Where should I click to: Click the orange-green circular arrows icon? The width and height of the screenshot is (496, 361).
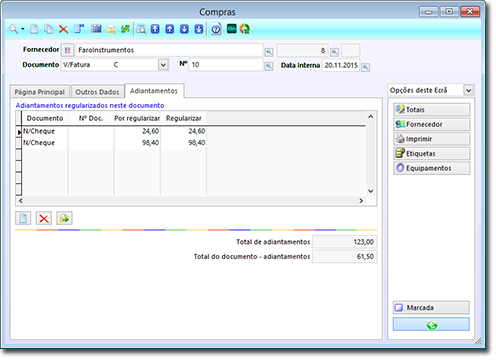point(245,29)
